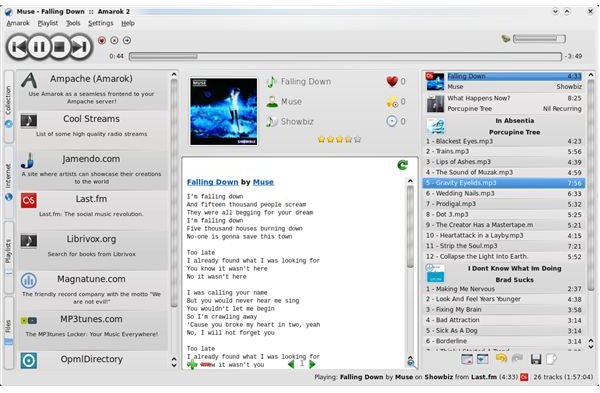Click the clear playlist icon
The width and height of the screenshot is (600, 393).
point(467,359)
